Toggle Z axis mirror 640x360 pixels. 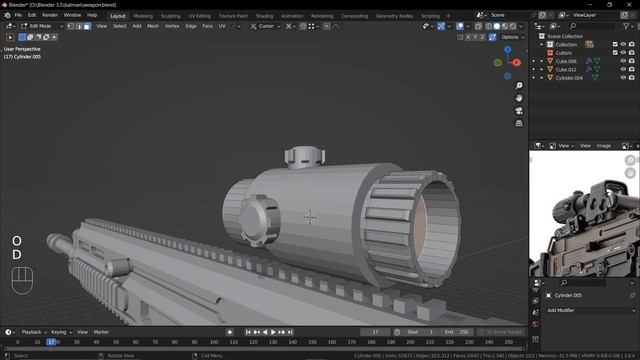click(x=482, y=37)
